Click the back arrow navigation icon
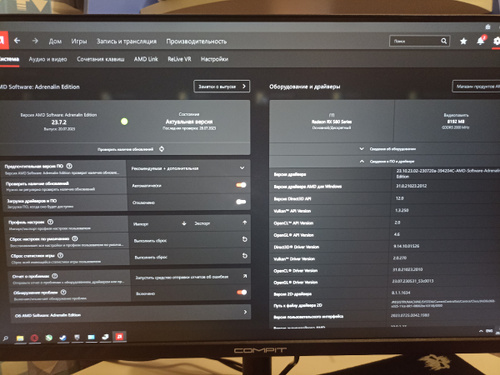 point(17,41)
